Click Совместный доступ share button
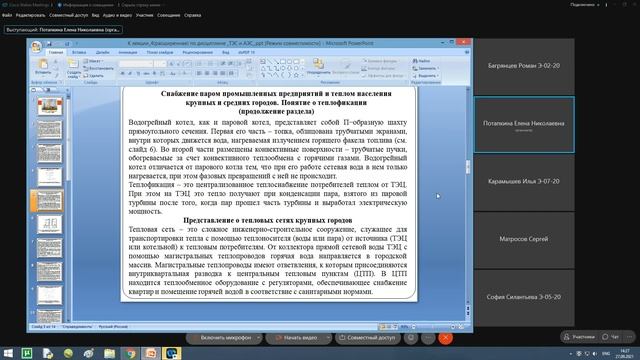 click(368, 338)
